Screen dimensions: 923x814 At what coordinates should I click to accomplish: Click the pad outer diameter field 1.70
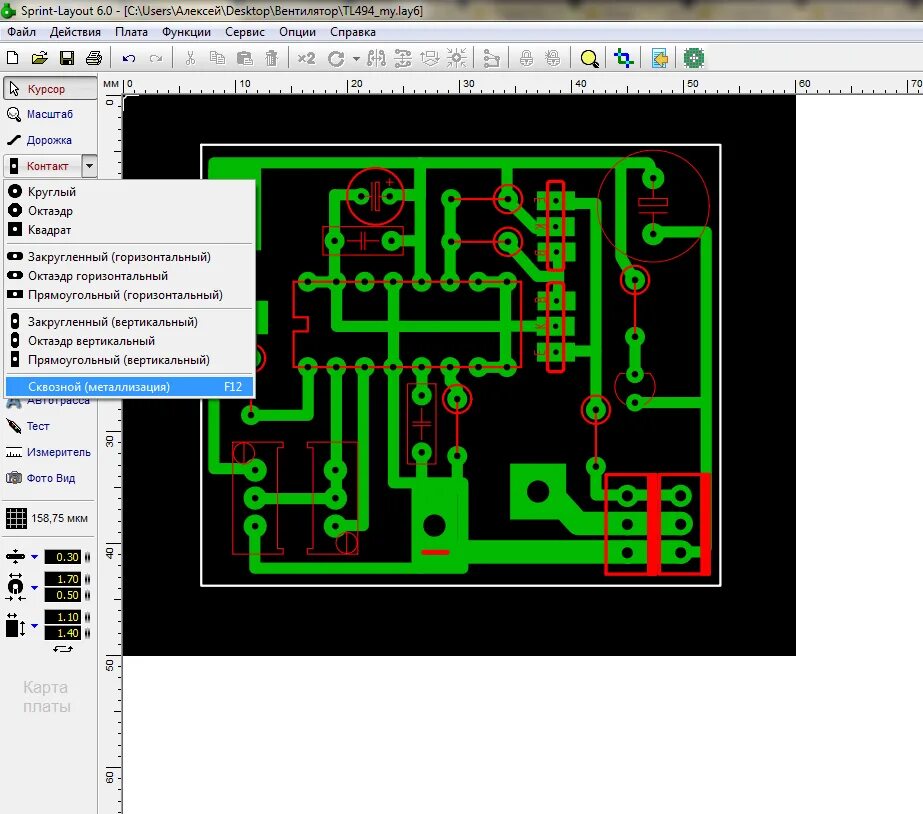pos(63,579)
